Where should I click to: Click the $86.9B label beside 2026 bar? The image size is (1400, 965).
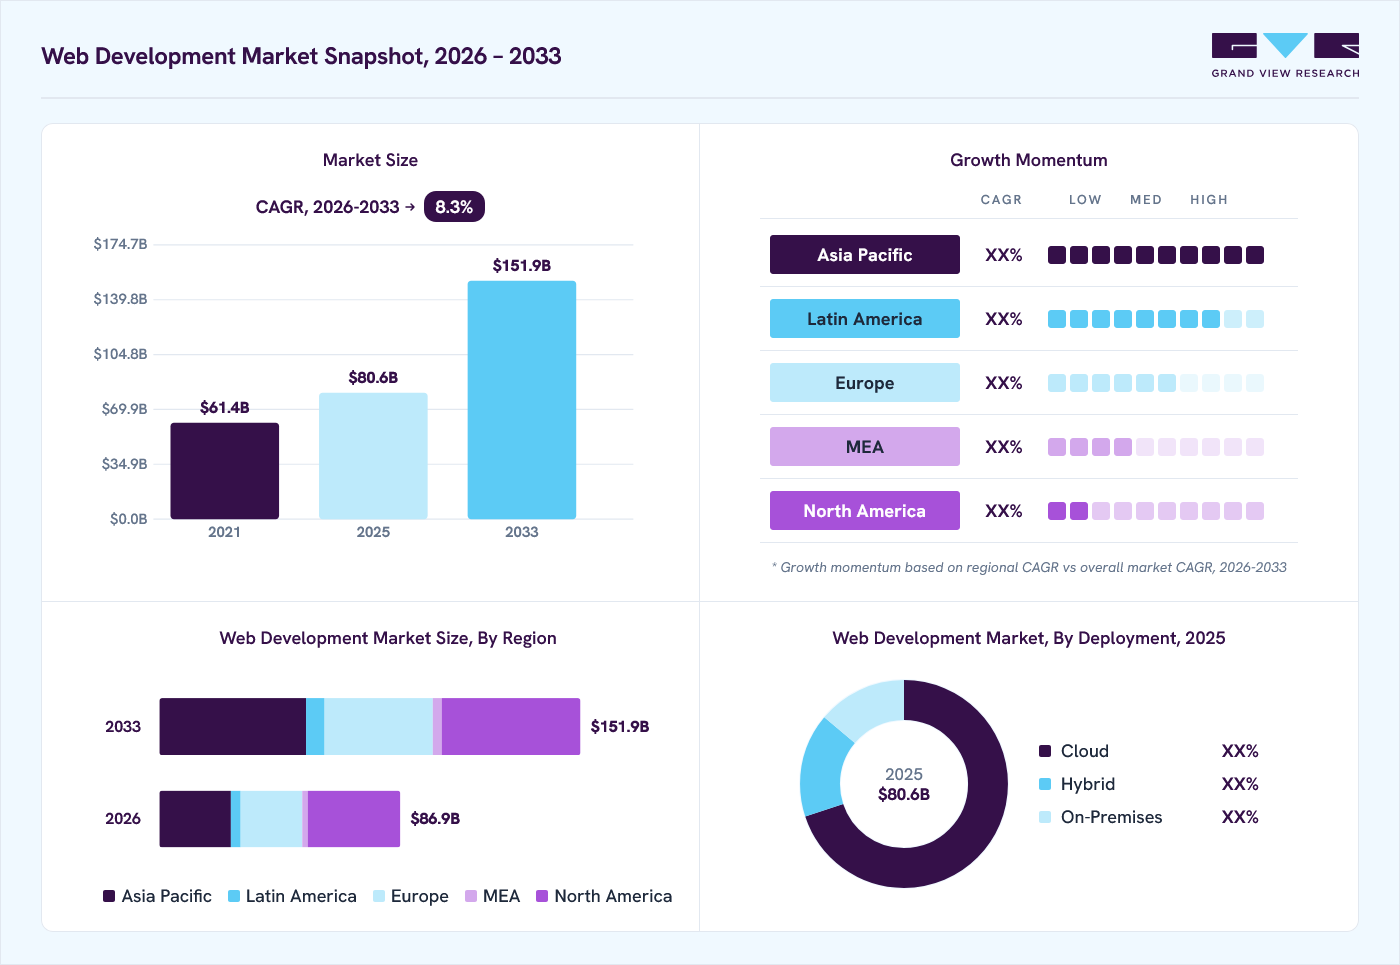(x=436, y=819)
